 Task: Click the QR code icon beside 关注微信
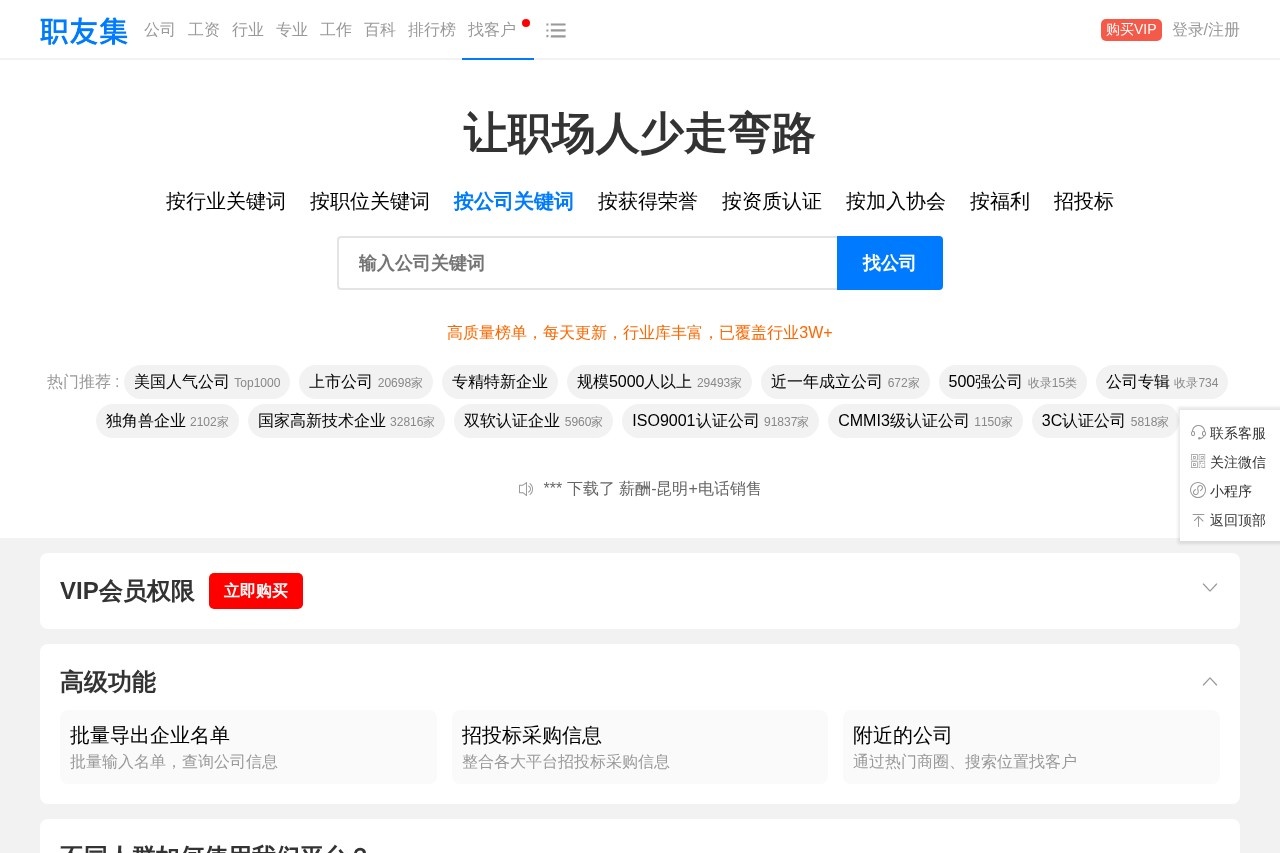coord(1198,461)
